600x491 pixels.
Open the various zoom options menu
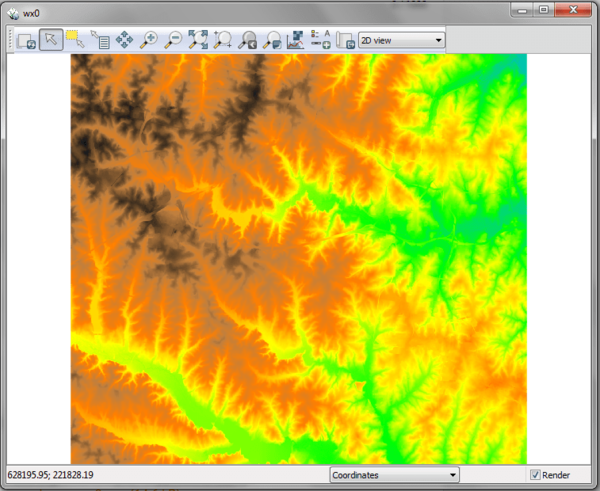coord(271,41)
